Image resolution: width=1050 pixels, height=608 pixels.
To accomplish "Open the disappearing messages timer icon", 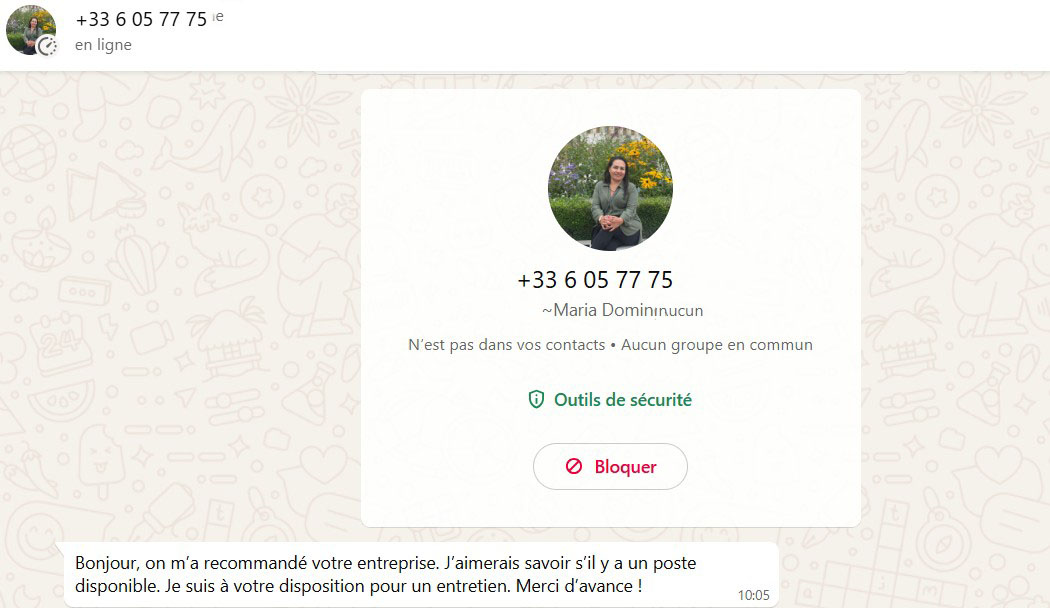I will tap(47, 46).
